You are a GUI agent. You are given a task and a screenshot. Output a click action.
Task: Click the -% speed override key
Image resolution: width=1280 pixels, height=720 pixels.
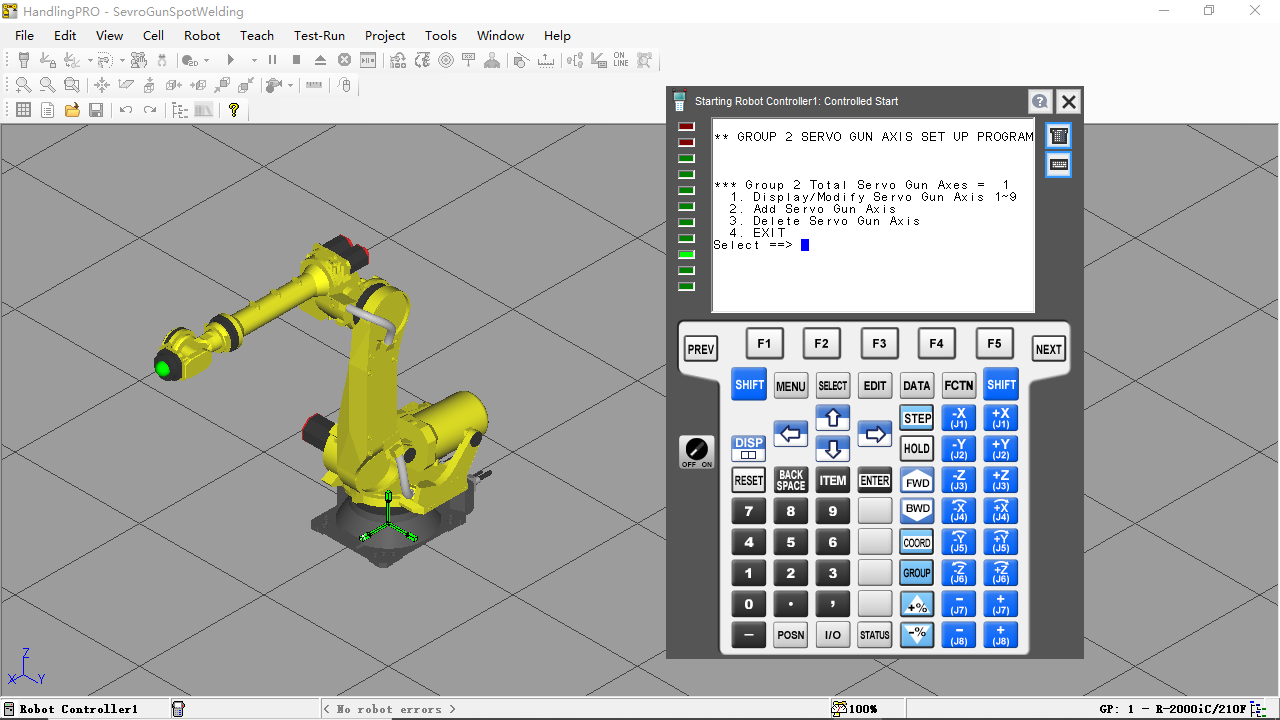click(x=917, y=634)
